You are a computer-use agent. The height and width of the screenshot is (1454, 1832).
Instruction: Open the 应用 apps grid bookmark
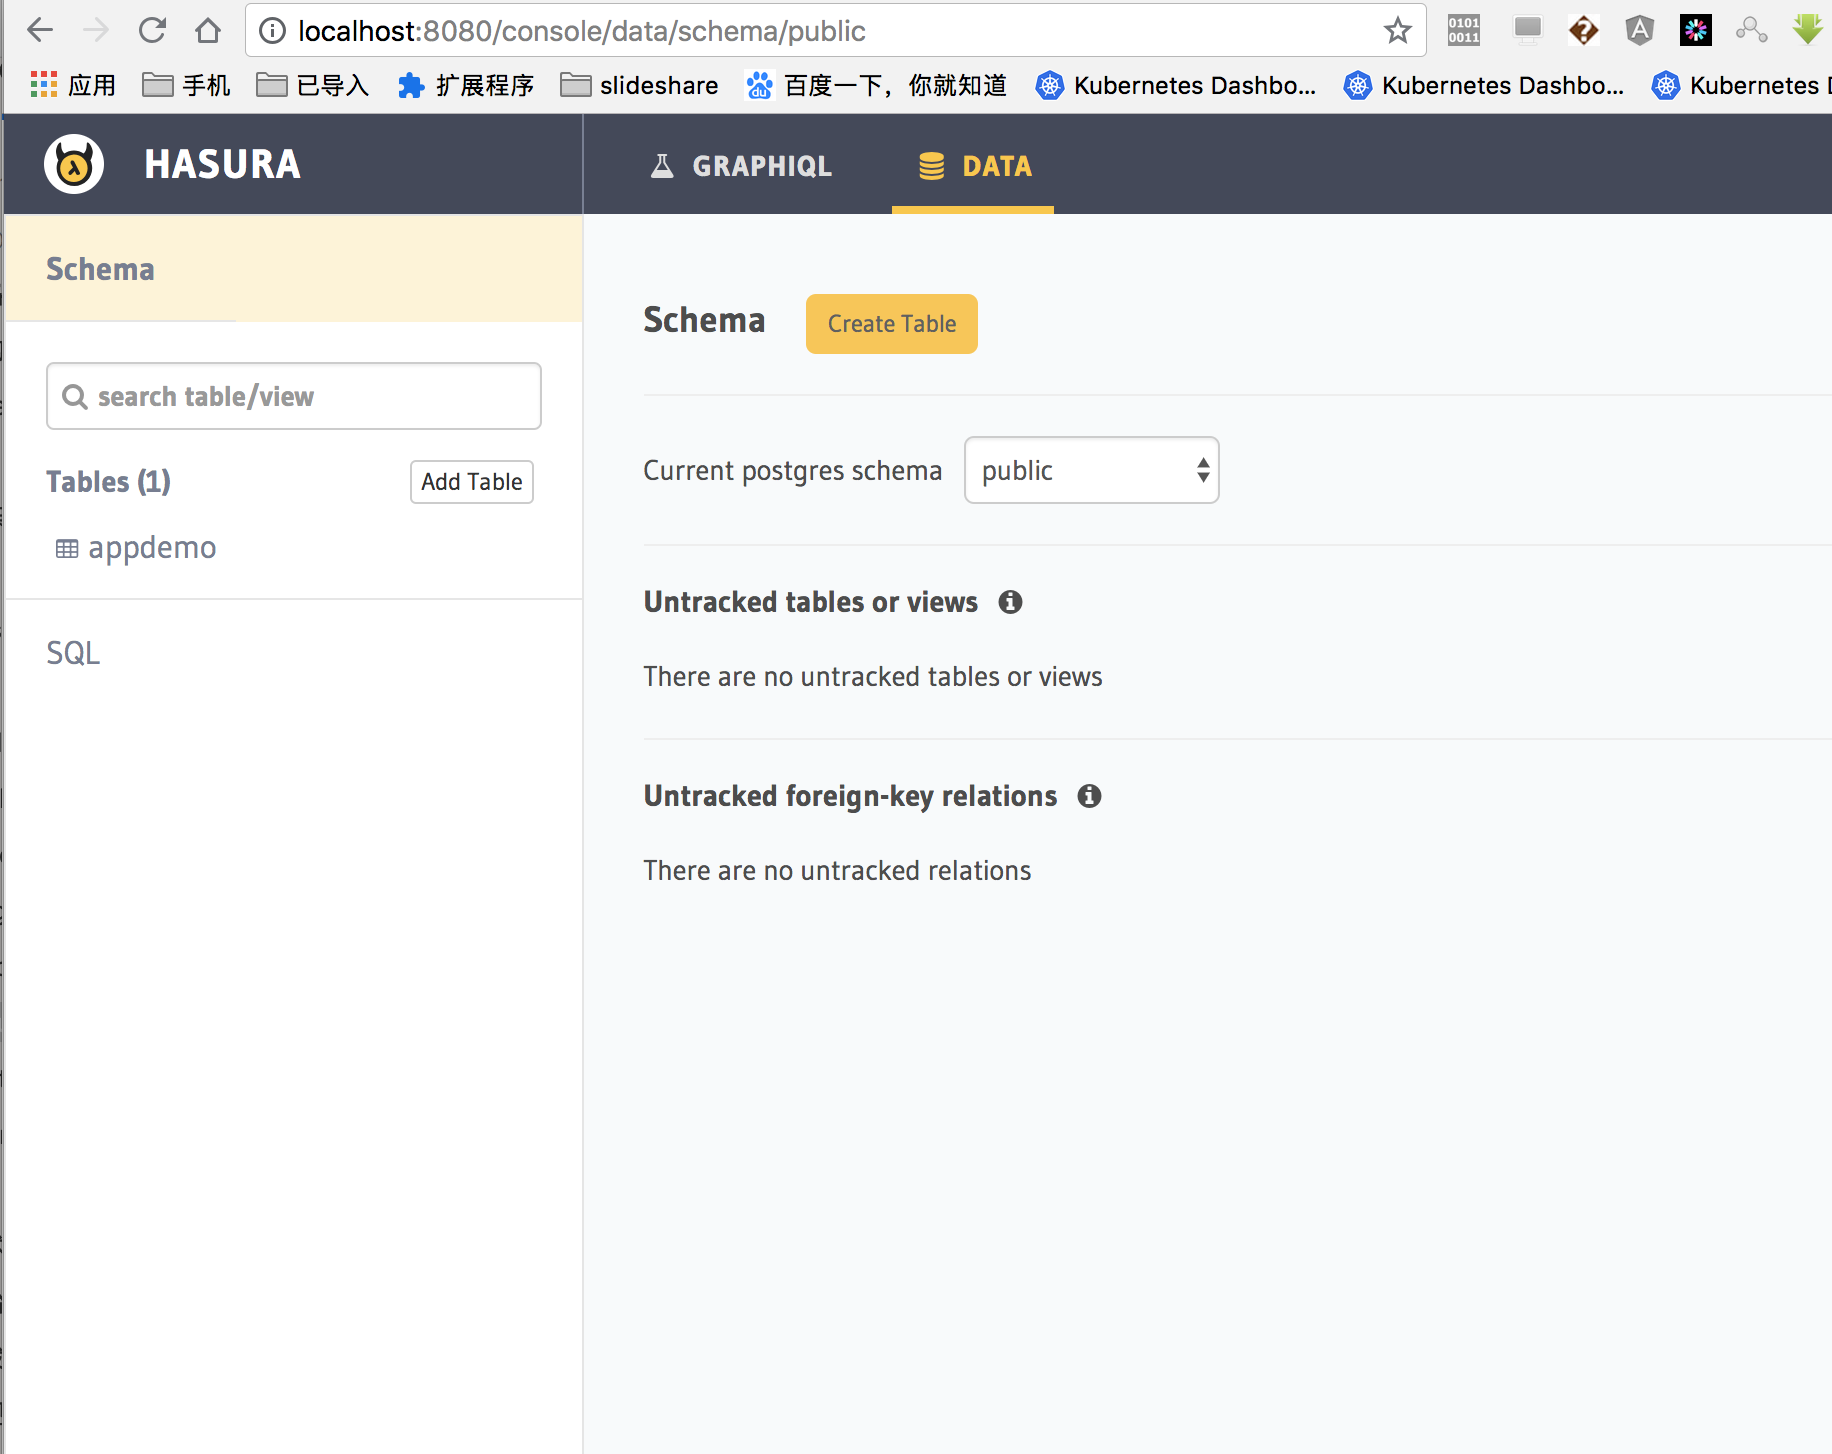[x=73, y=85]
